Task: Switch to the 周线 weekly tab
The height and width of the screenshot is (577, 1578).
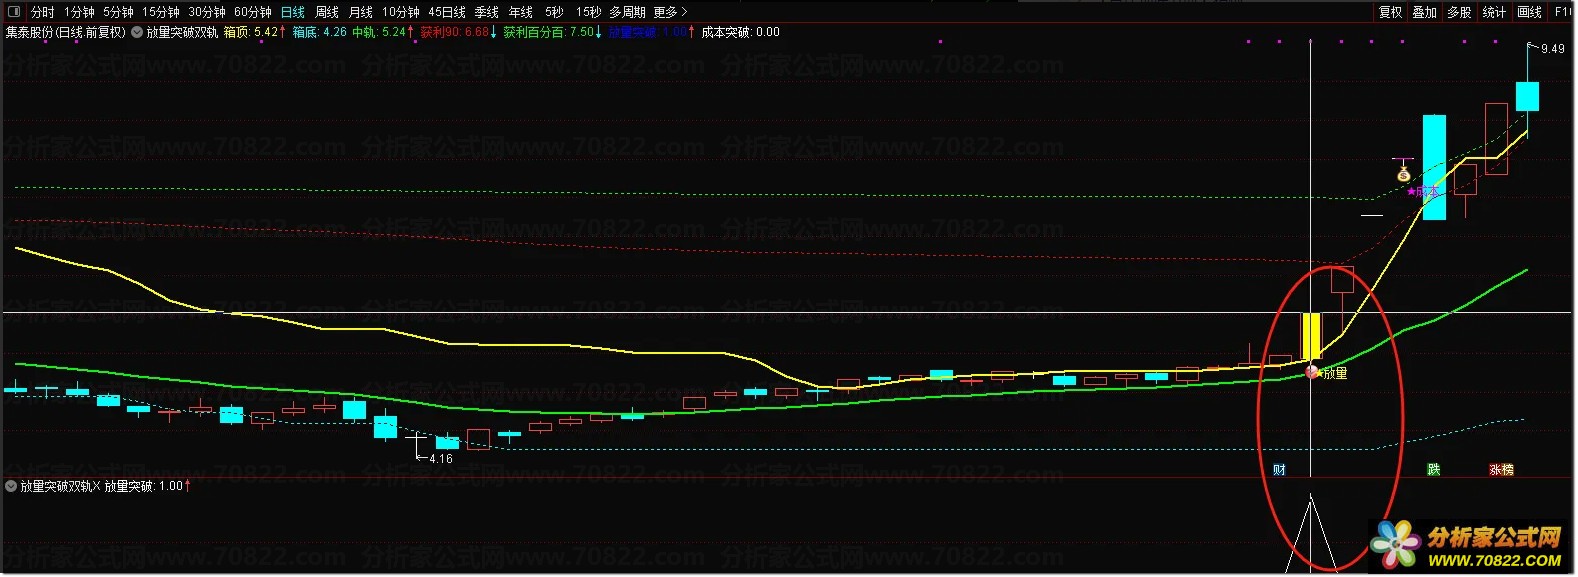Action: click(x=327, y=12)
